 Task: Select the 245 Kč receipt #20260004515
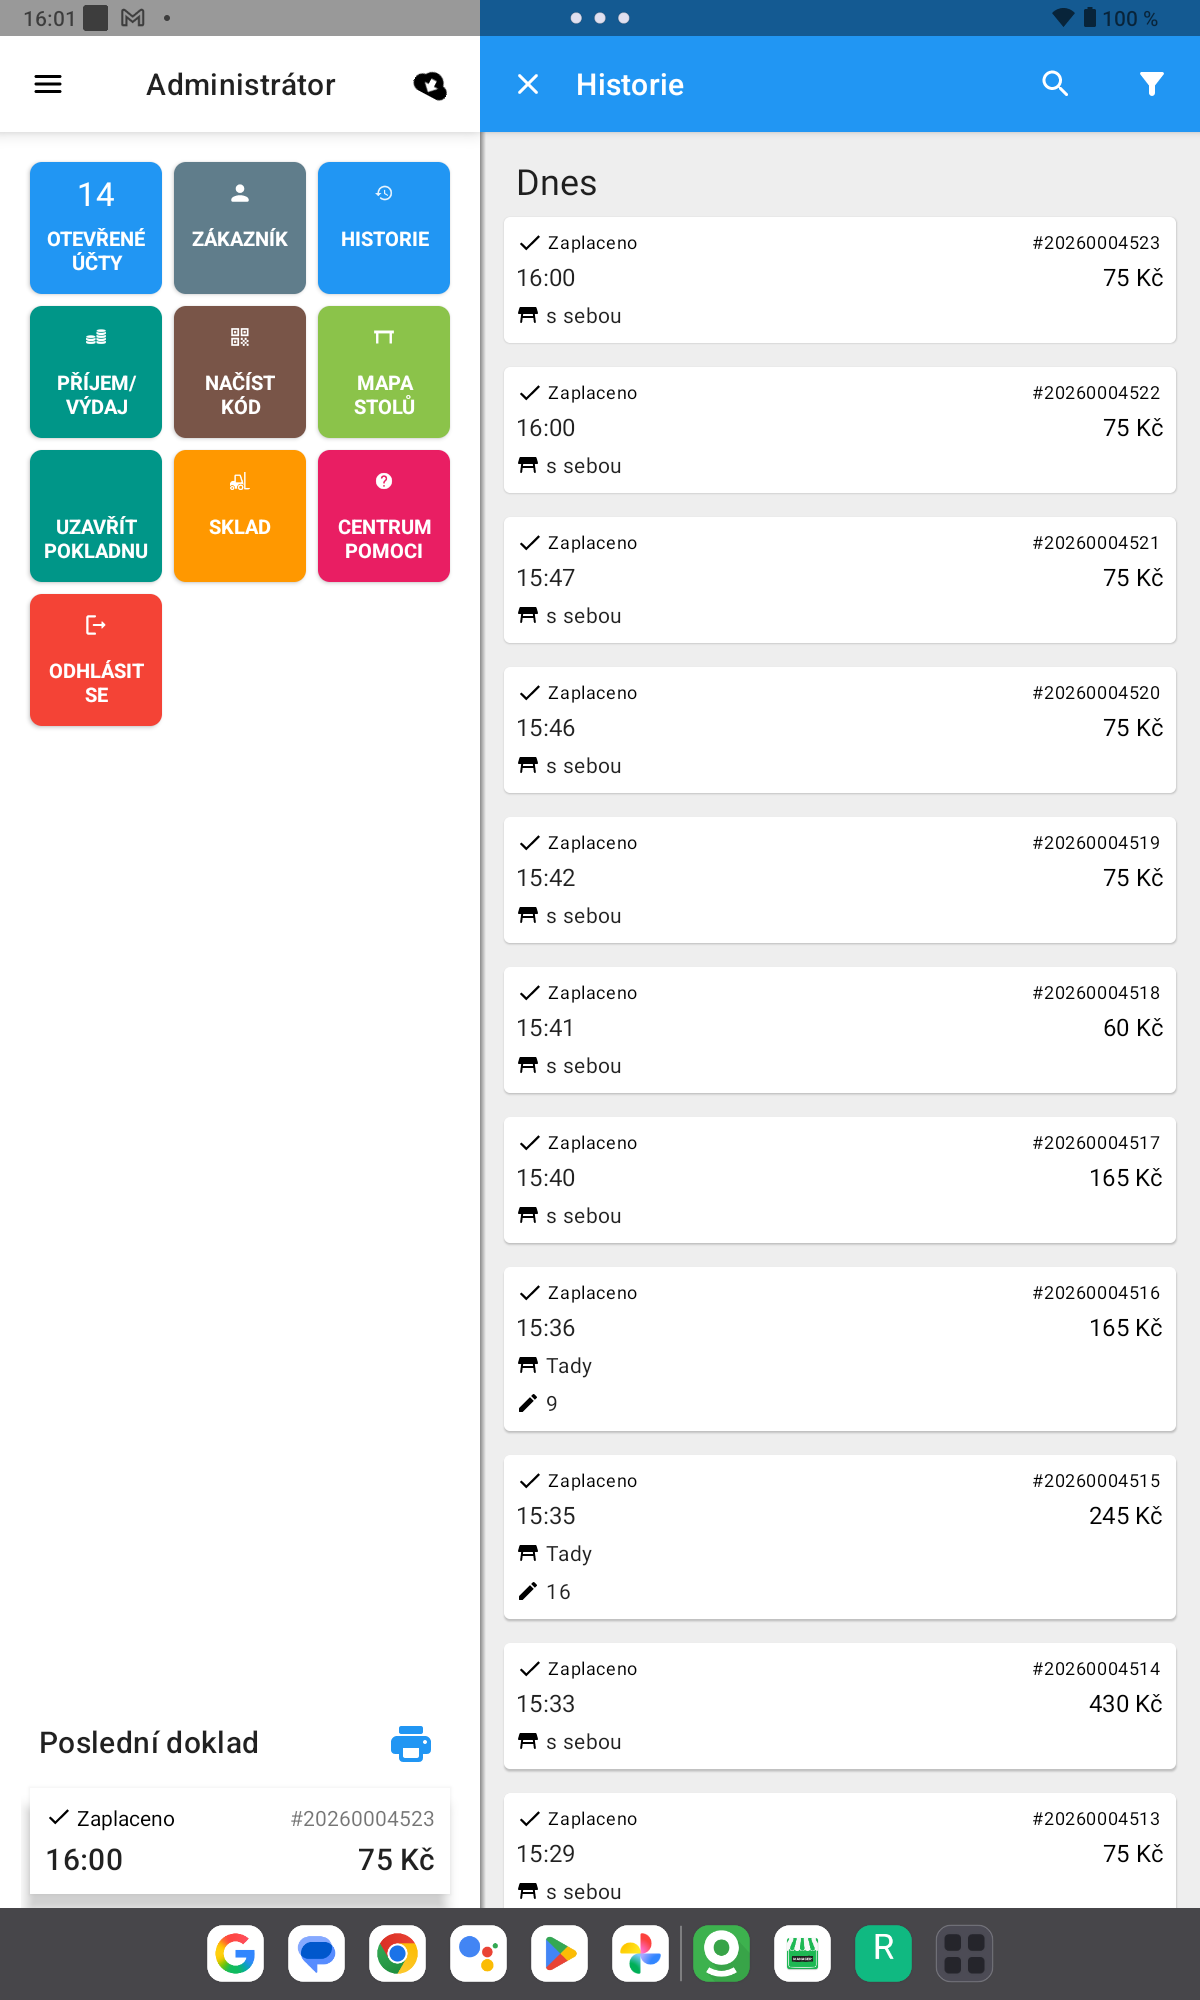pos(839,1536)
